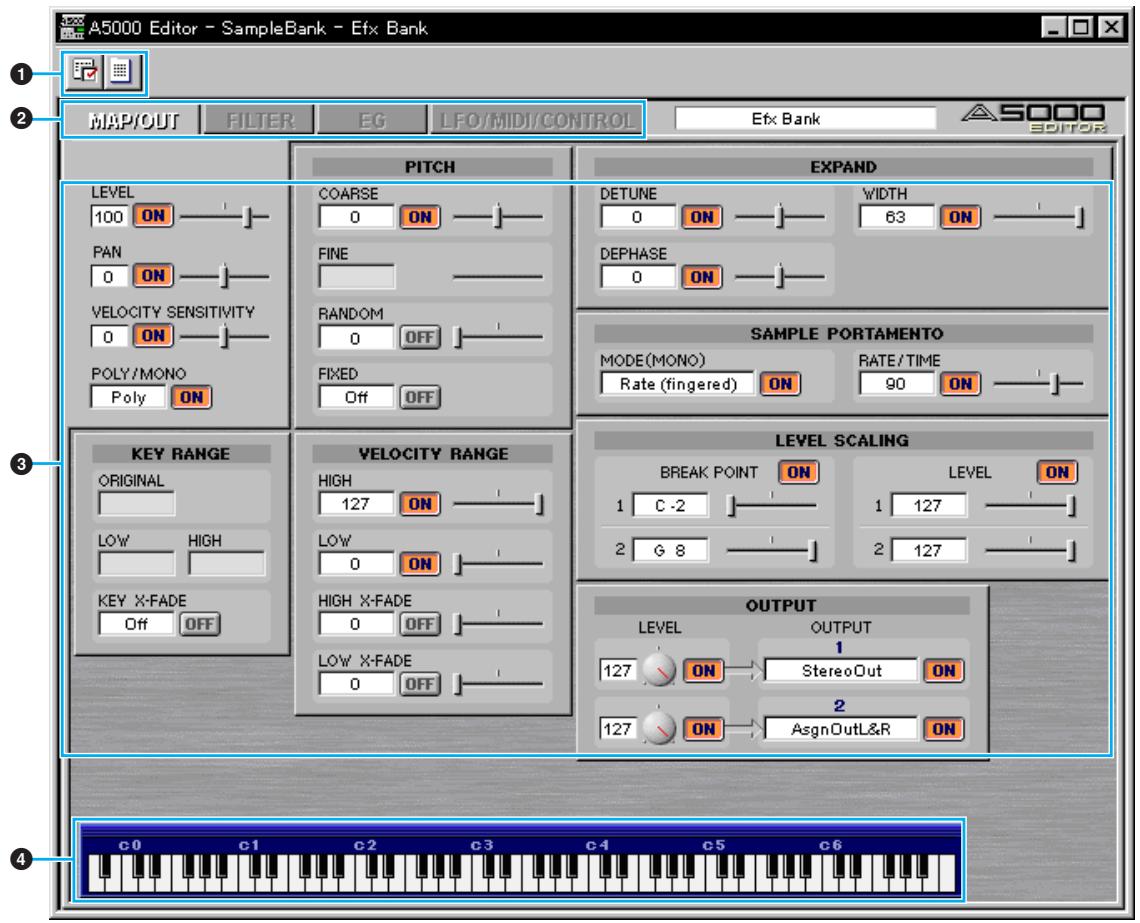Enable the KEY X-FADE OFF button
The height and width of the screenshot is (923, 1140).
tap(199, 624)
